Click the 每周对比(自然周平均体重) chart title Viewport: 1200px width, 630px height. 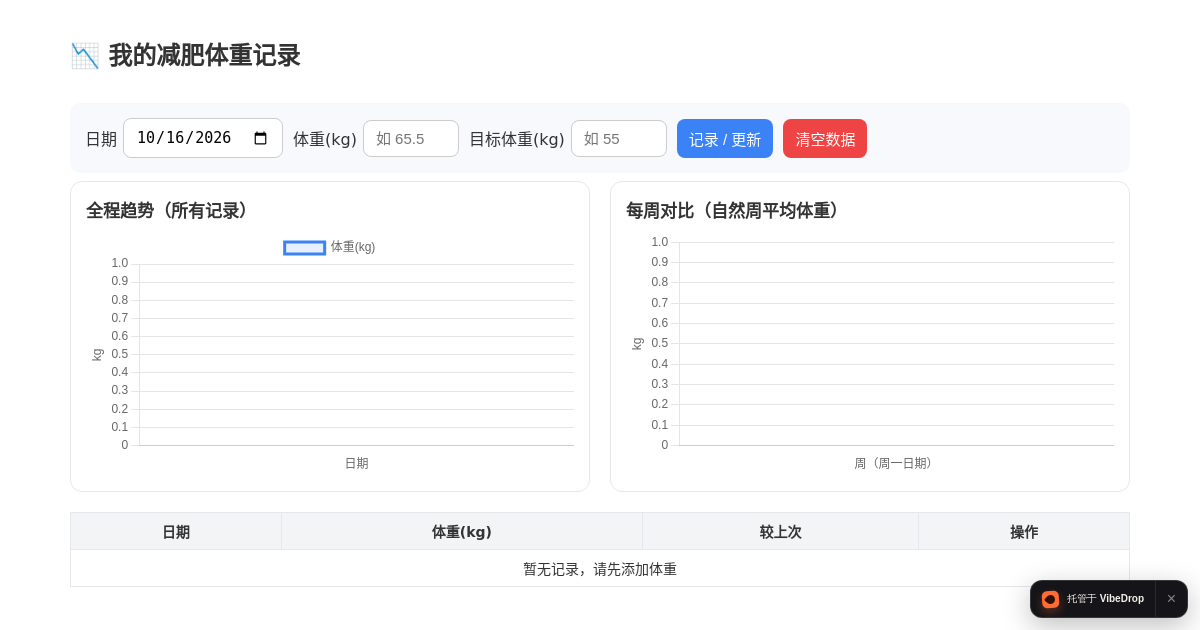point(736,211)
